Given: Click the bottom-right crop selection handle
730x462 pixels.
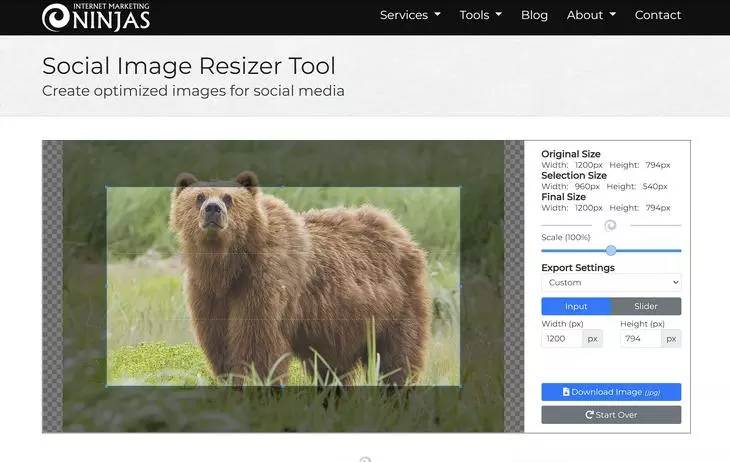Looking at the screenshot, I should pyautogui.click(x=460, y=386).
